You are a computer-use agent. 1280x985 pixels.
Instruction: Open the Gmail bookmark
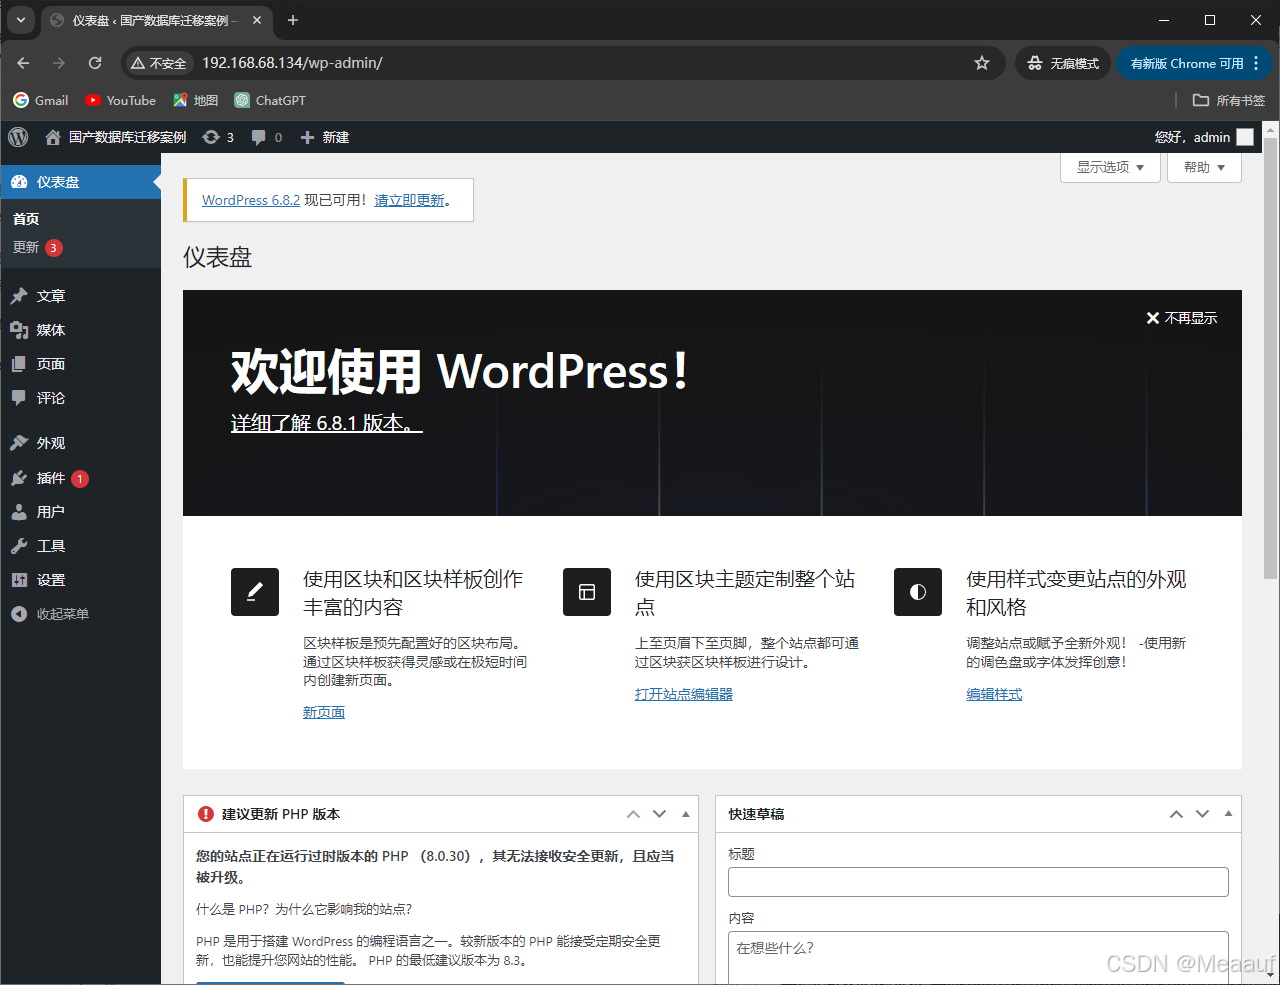pos(41,100)
